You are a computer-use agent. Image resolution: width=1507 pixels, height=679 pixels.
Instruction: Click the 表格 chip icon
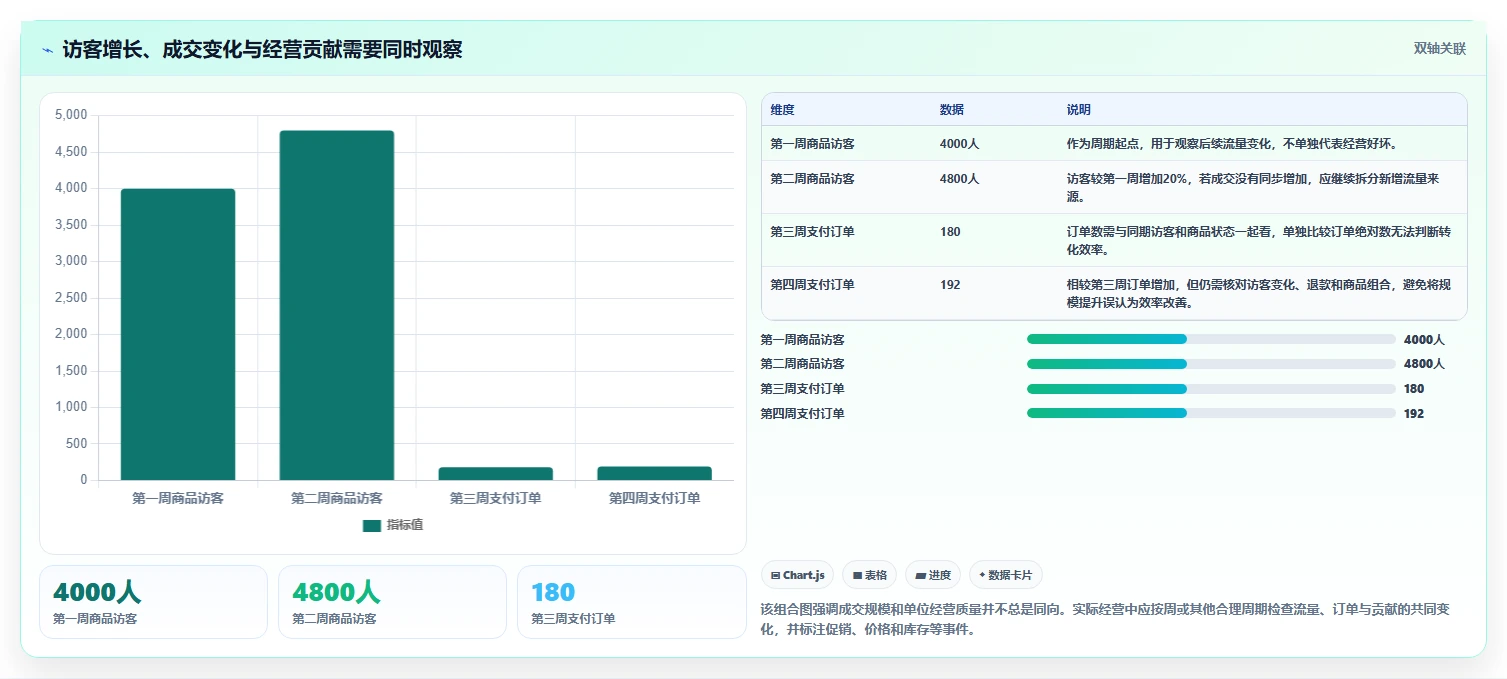coord(857,575)
